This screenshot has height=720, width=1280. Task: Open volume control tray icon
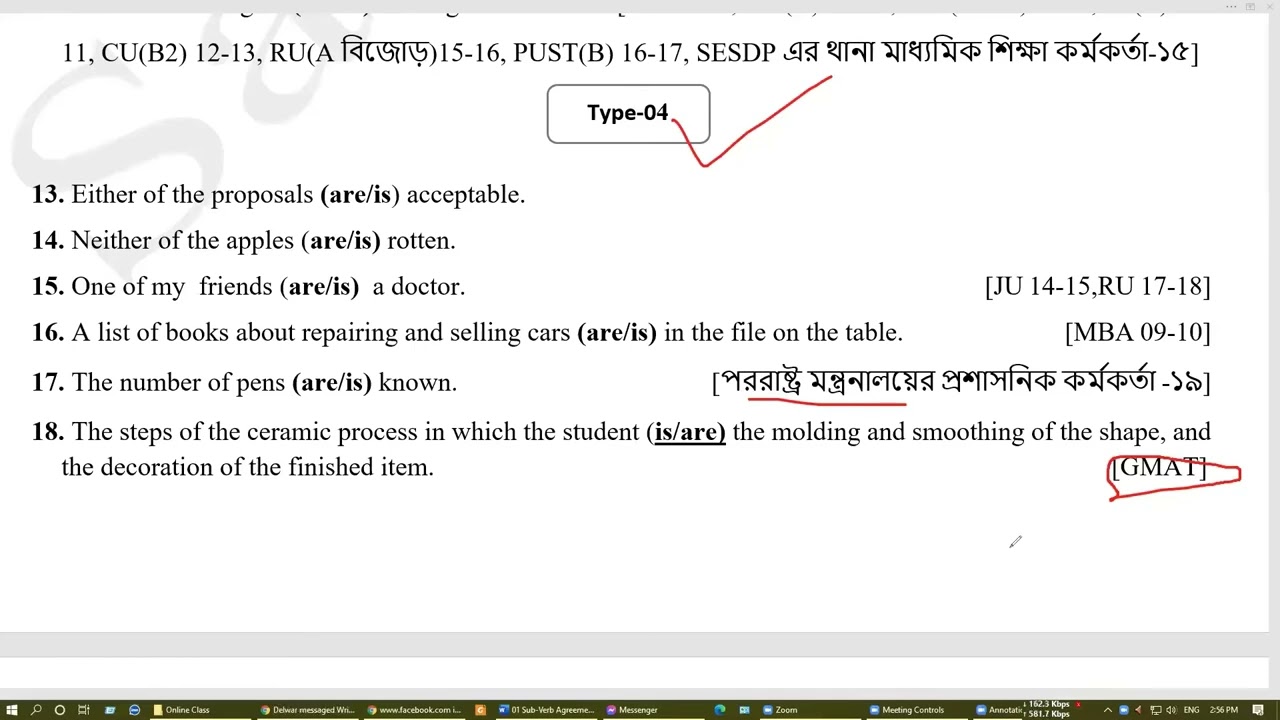(x=1171, y=710)
